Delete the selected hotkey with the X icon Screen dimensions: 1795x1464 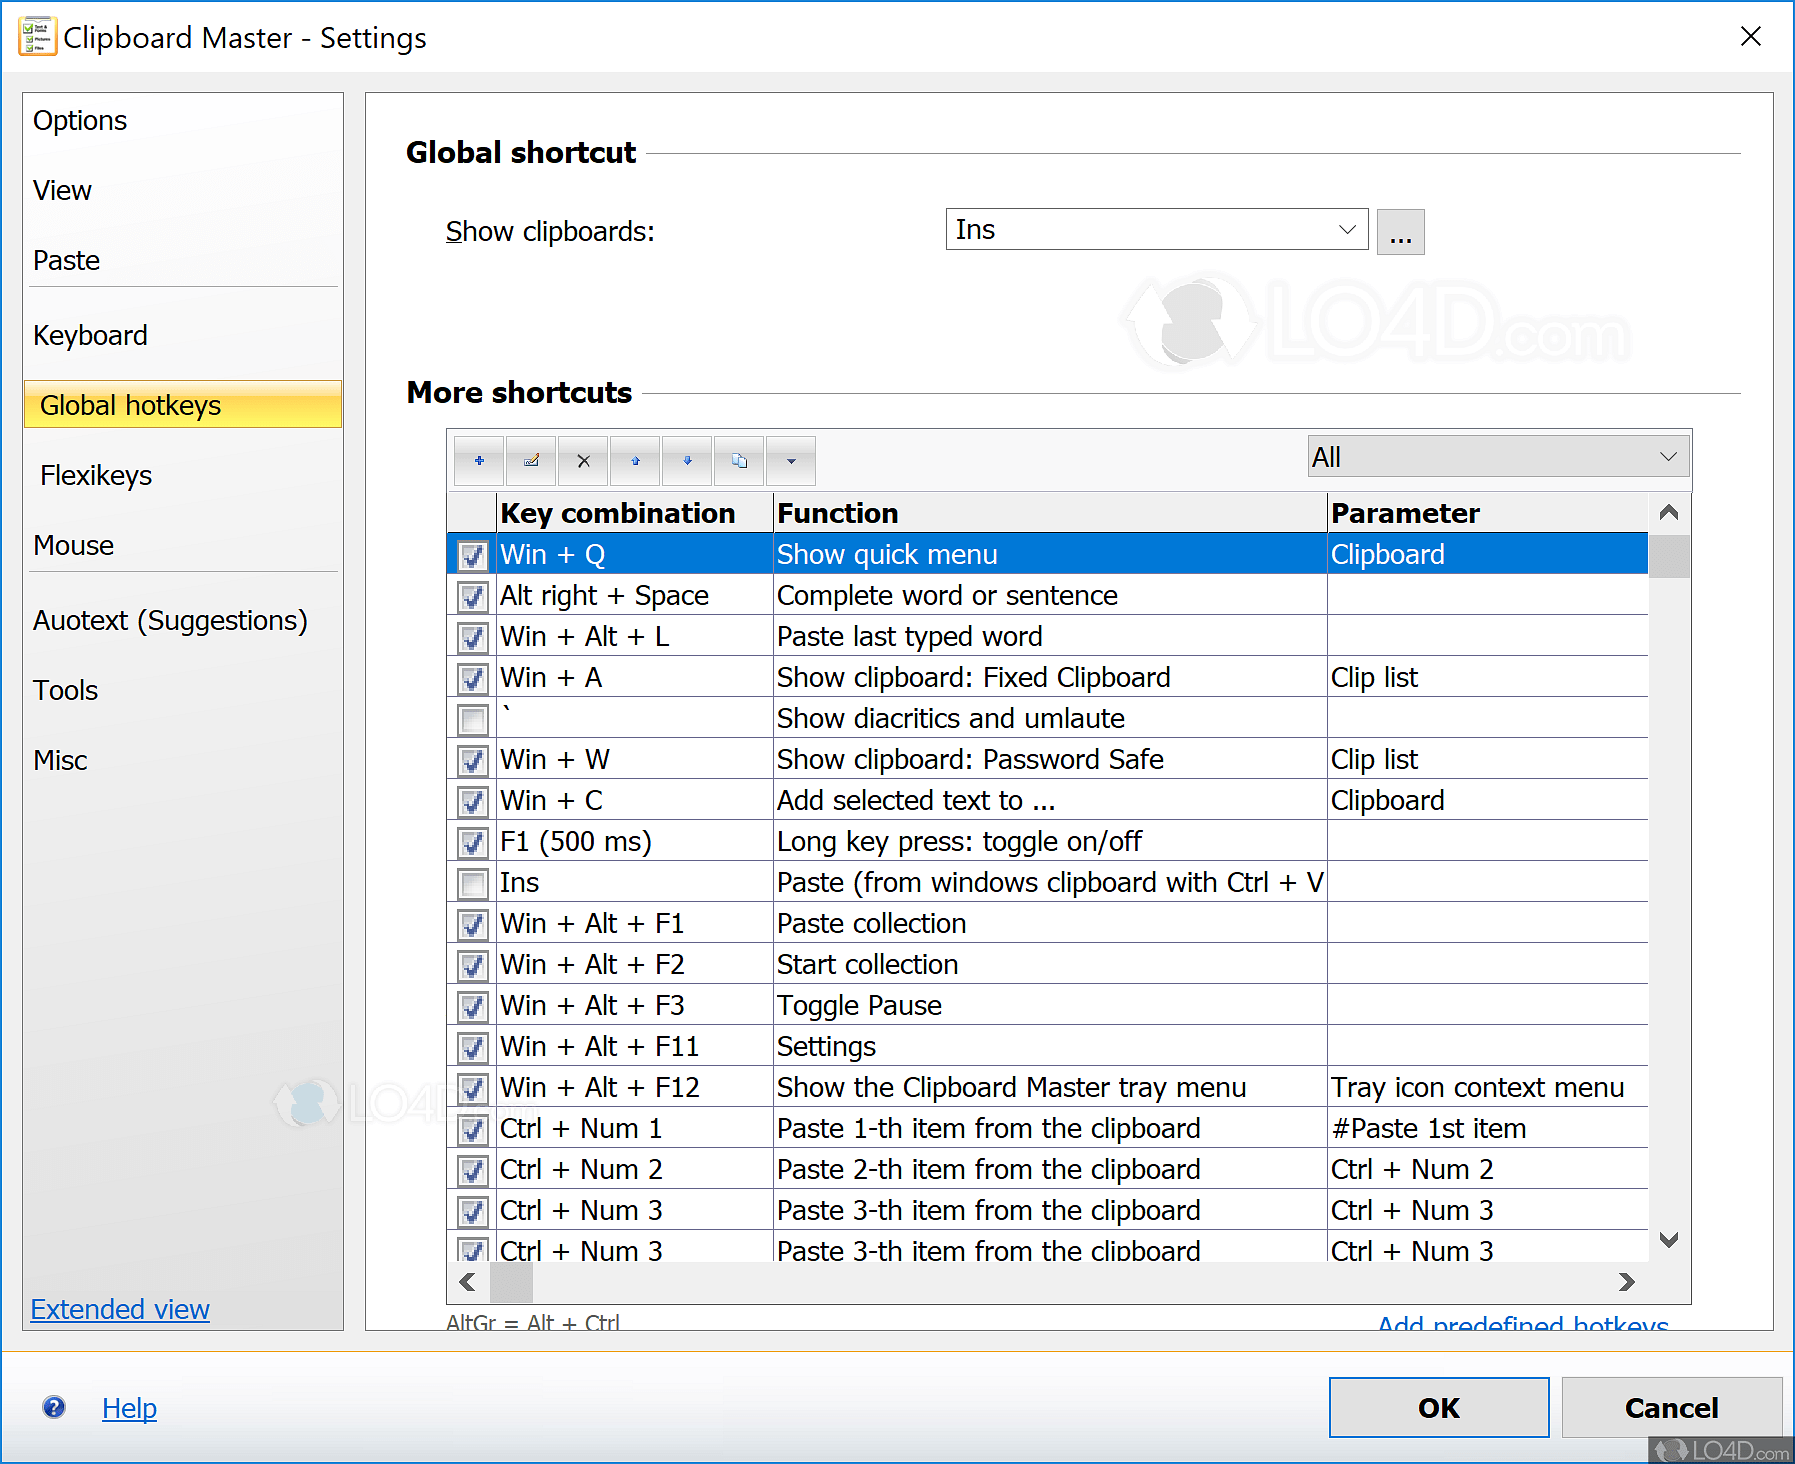coord(582,460)
